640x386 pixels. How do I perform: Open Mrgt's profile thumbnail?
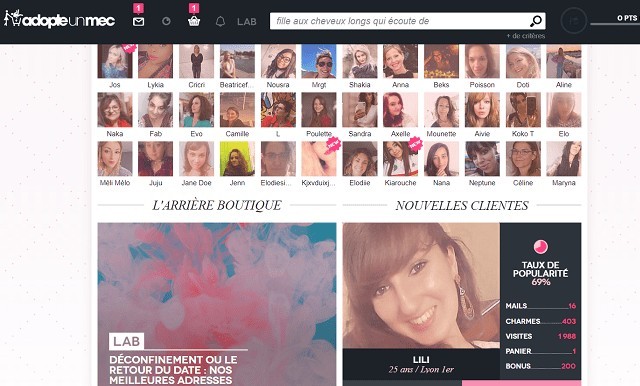[319, 61]
